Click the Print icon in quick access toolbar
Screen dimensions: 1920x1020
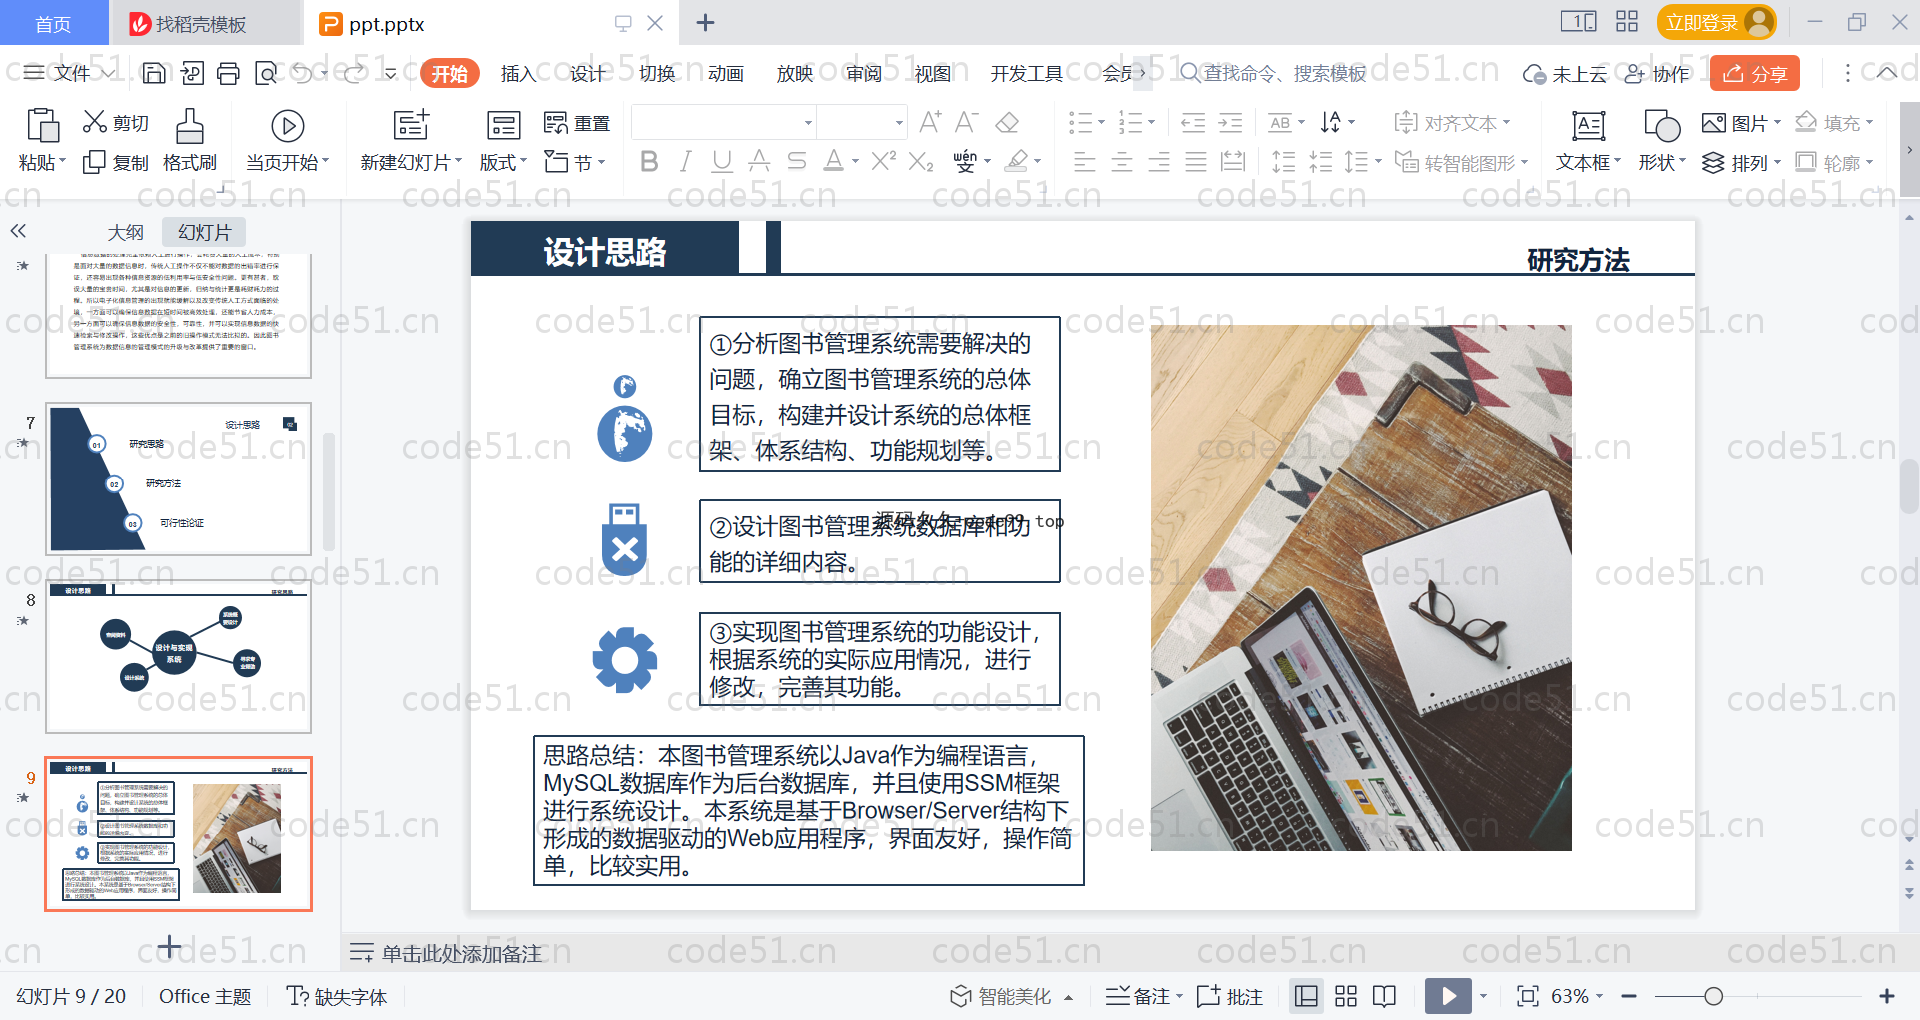[x=229, y=73]
